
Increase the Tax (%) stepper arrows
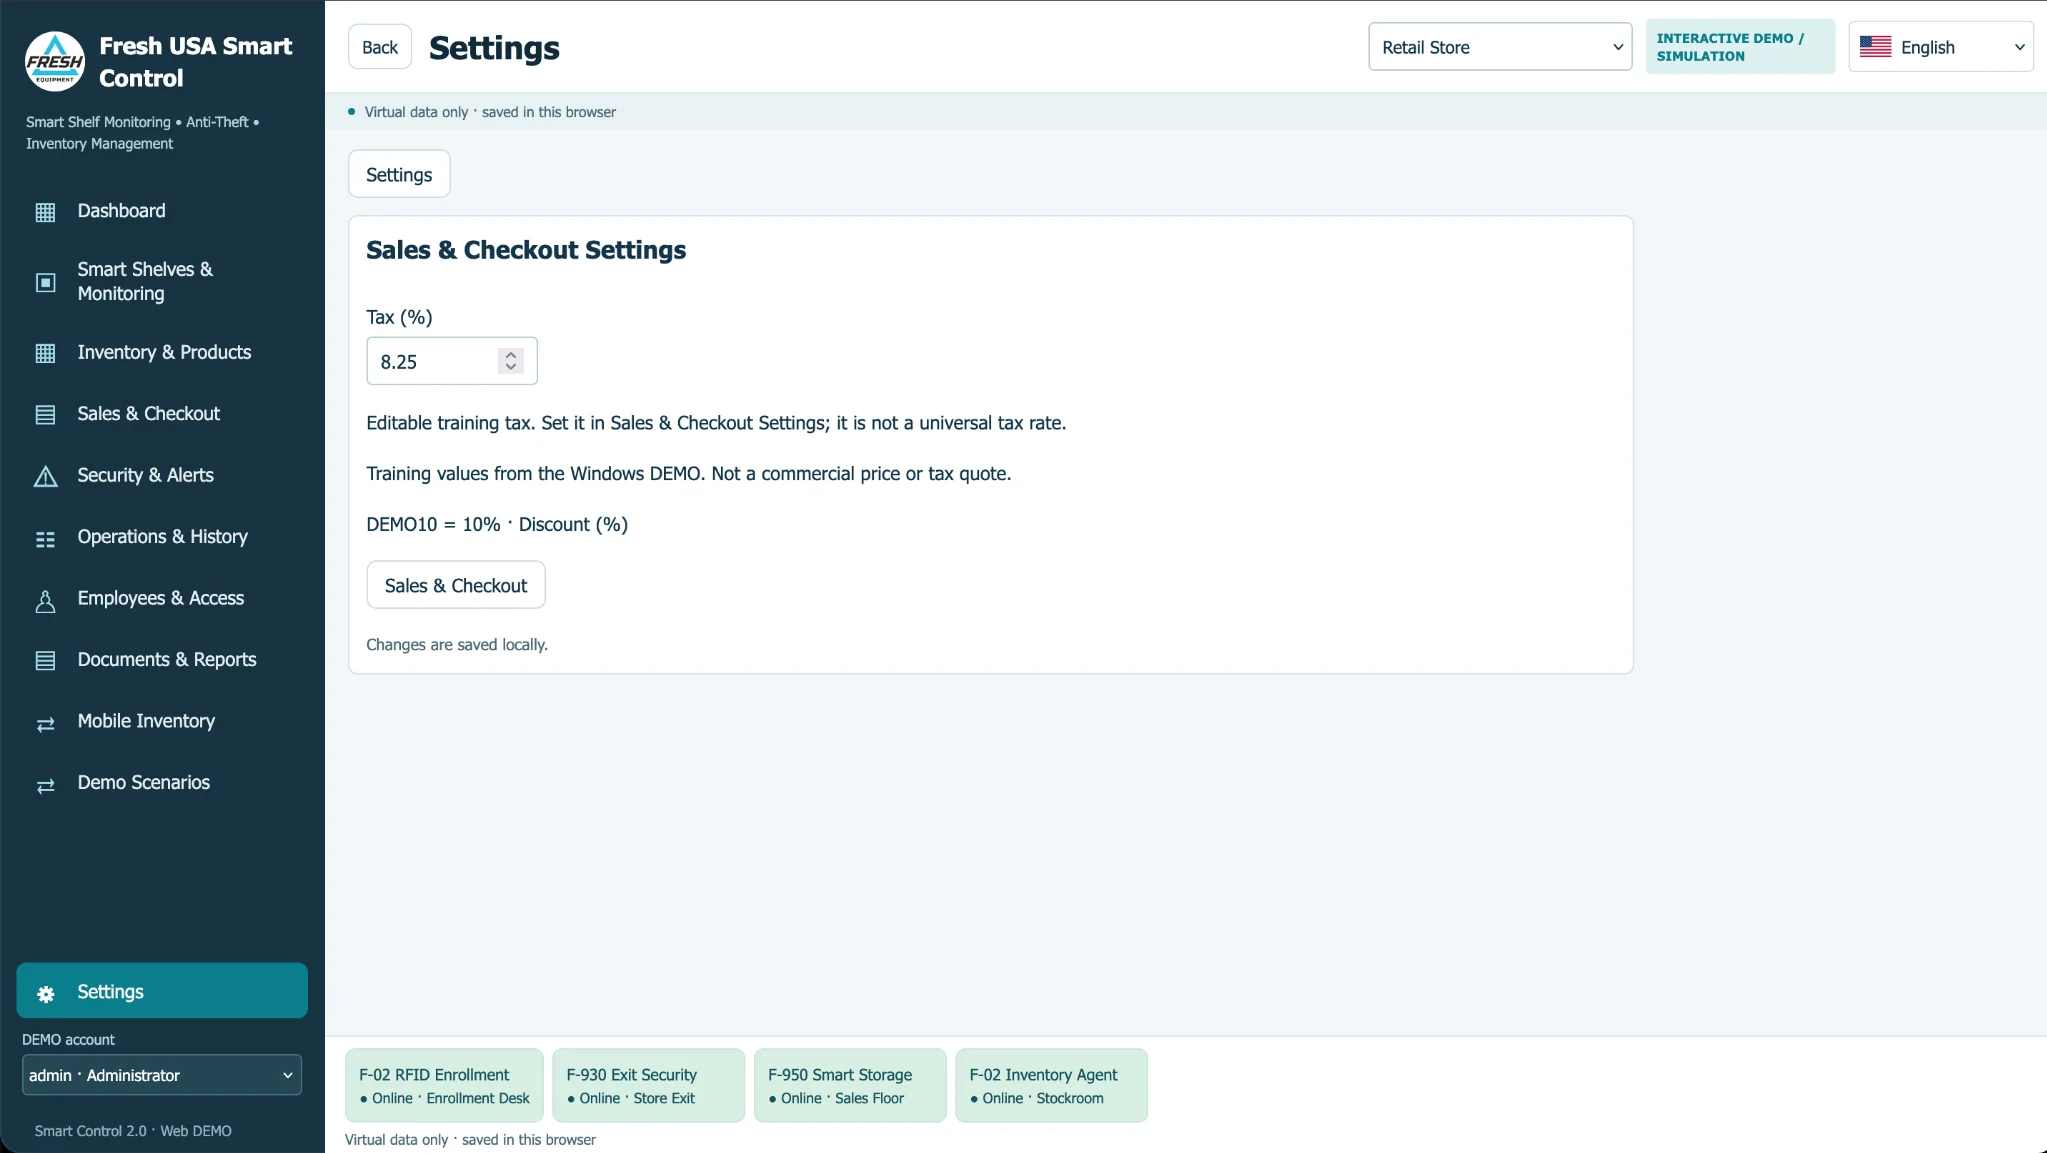(x=511, y=354)
